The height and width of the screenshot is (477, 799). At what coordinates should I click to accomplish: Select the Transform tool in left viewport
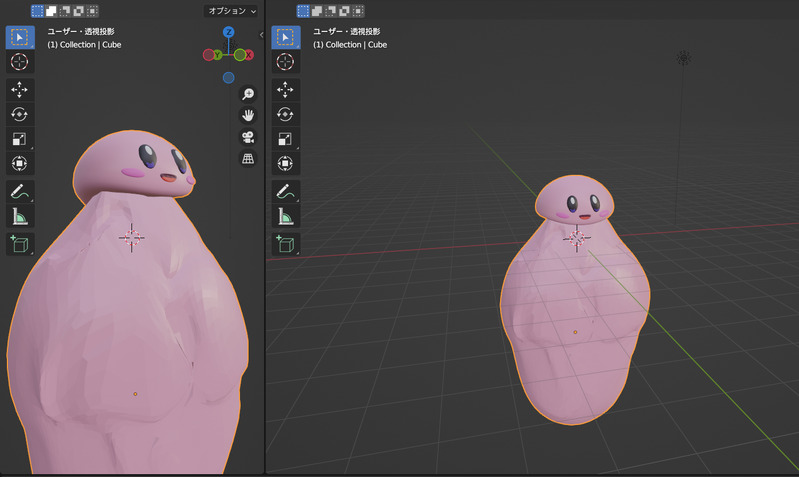tap(20, 163)
